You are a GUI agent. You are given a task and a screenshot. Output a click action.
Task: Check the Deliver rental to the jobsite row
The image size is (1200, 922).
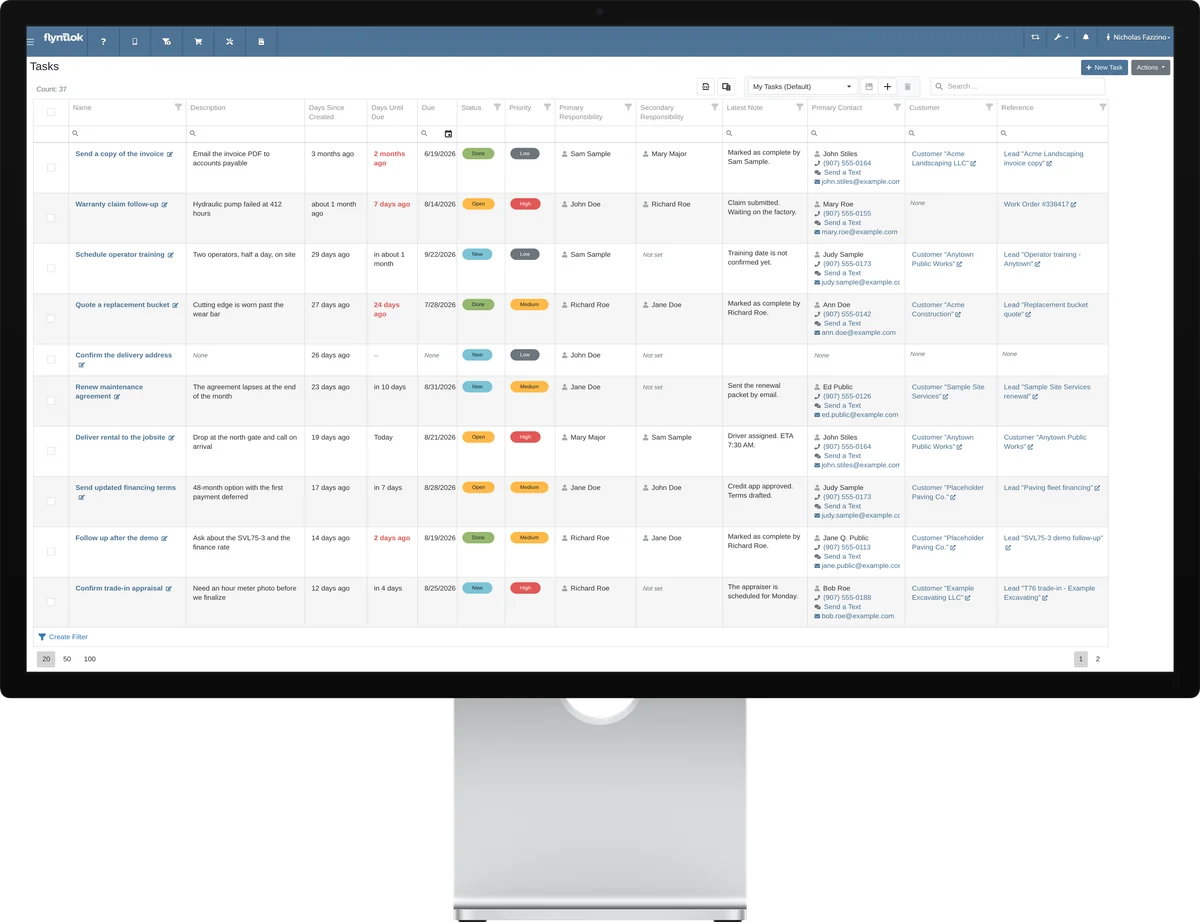[x=51, y=450]
